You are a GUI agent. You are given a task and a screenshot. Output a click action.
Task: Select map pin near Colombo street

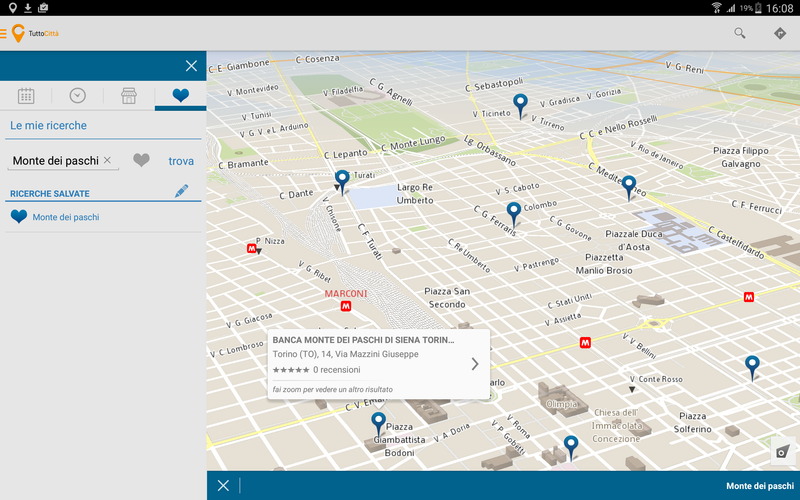click(514, 214)
